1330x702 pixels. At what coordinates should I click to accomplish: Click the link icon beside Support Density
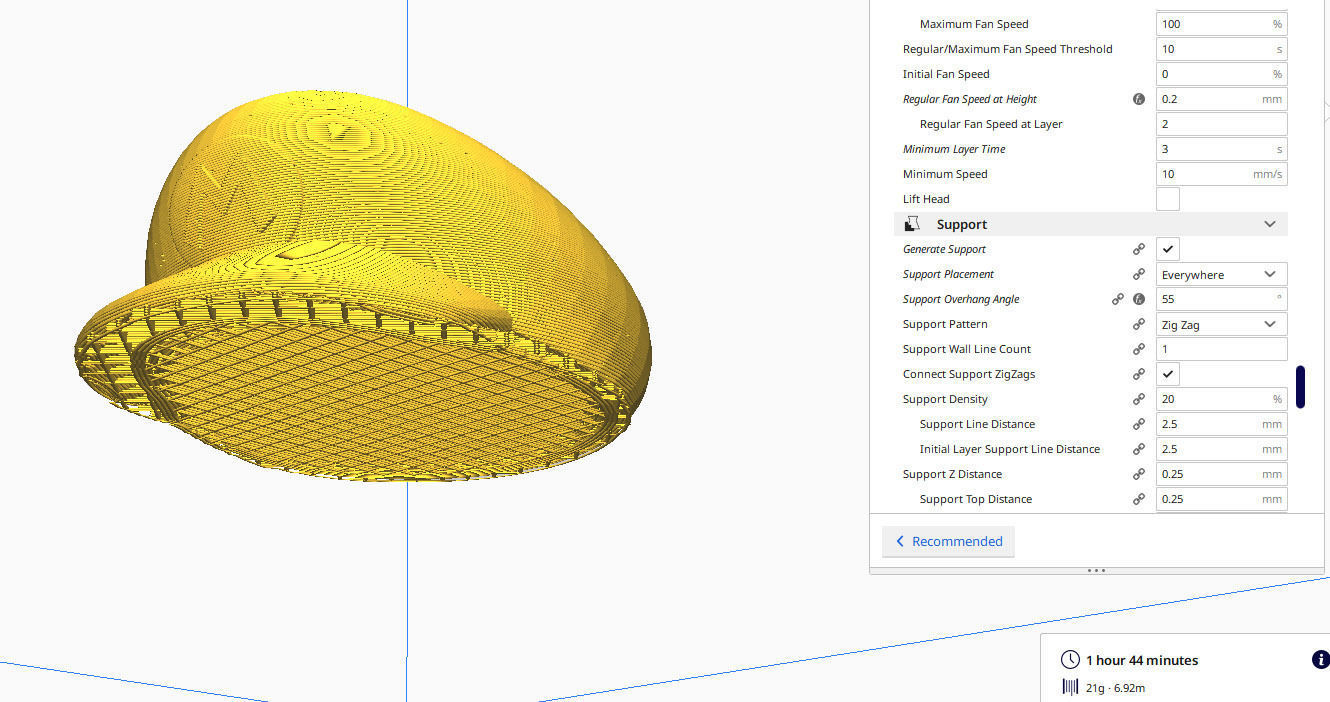pyautogui.click(x=1138, y=399)
